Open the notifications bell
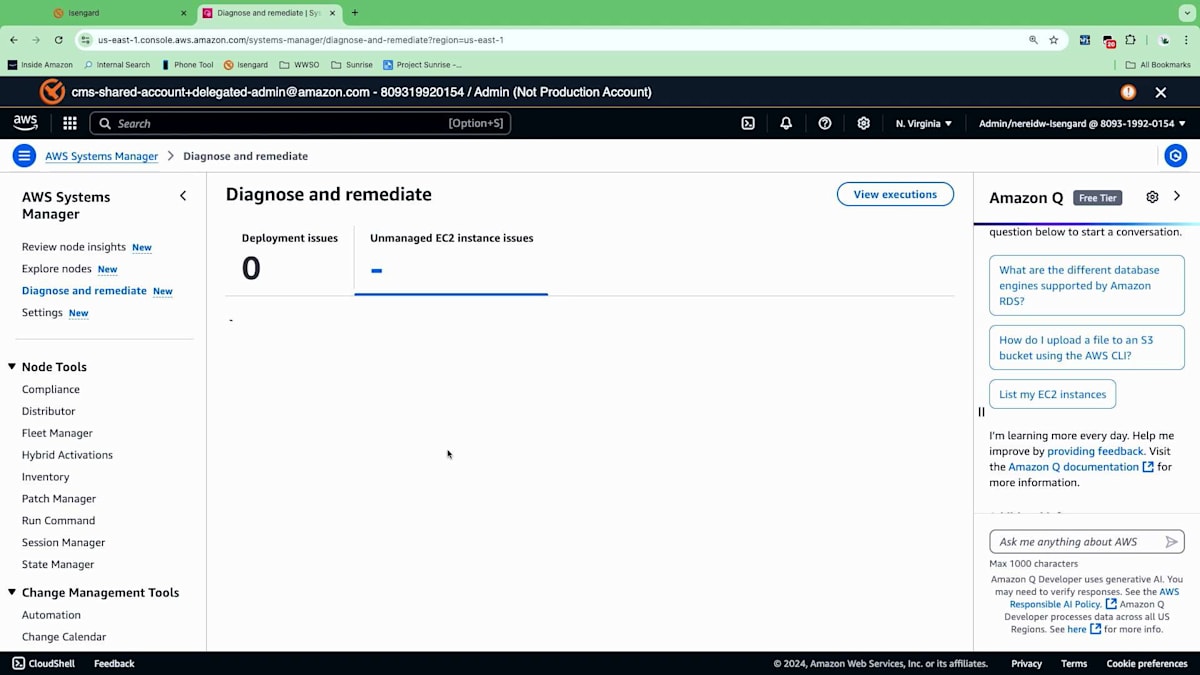This screenshot has width=1200, height=675. pos(786,123)
